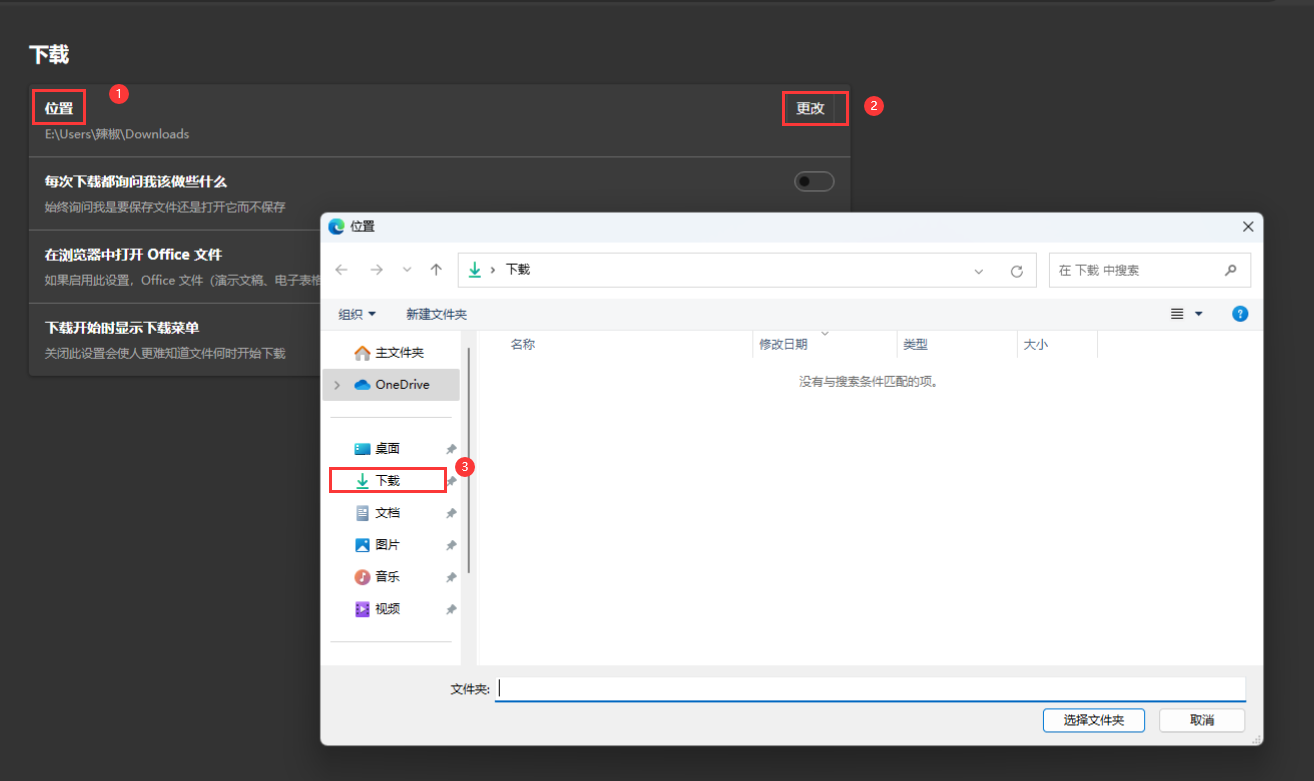Select 下载 in quick access
1314x781 pixels.
(388, 481)
